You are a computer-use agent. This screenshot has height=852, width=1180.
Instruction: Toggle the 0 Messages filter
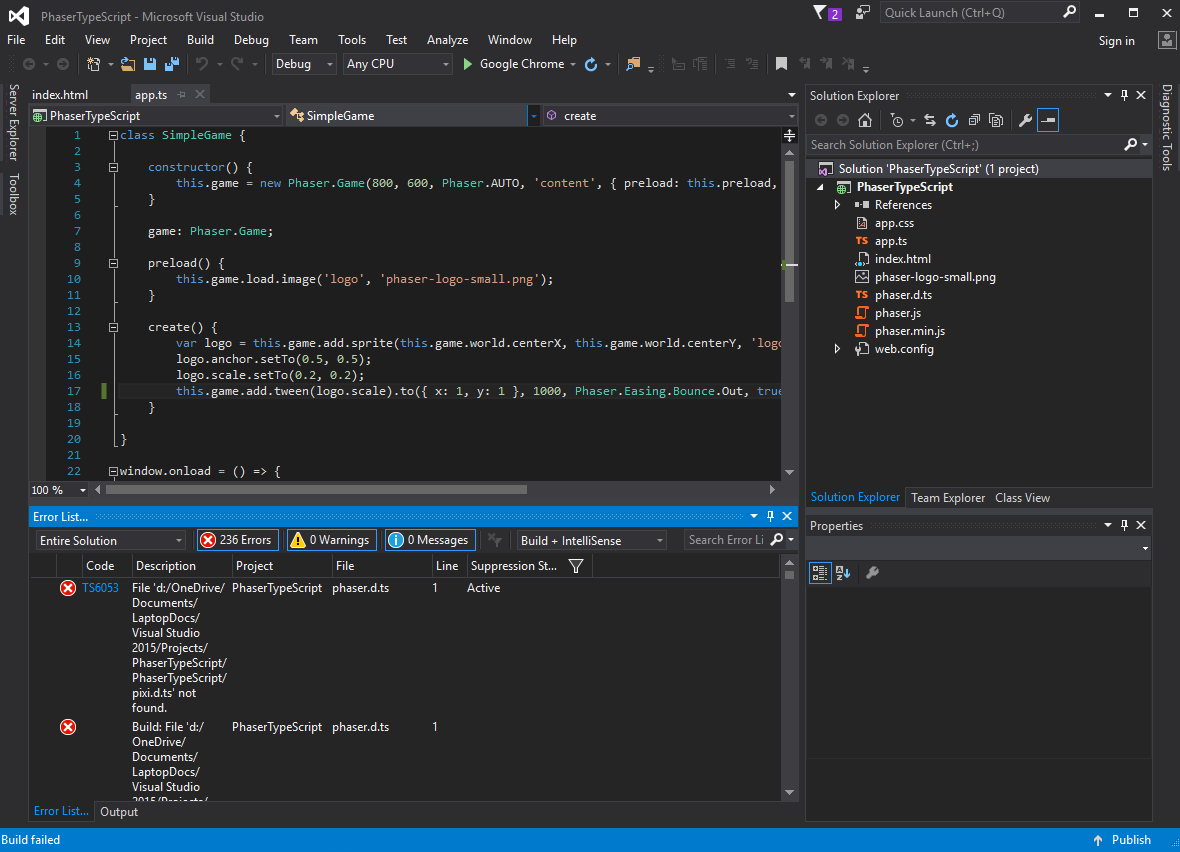point(430,540)
